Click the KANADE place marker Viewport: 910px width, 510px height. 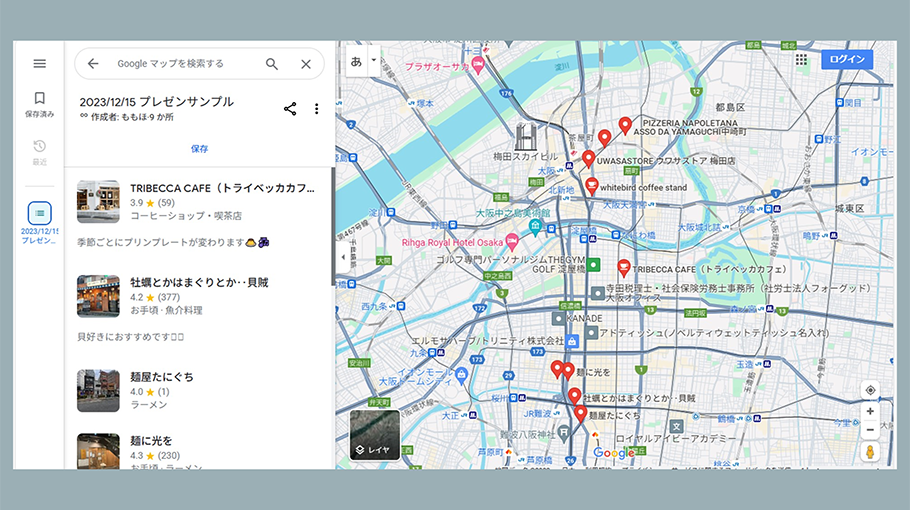558,319
